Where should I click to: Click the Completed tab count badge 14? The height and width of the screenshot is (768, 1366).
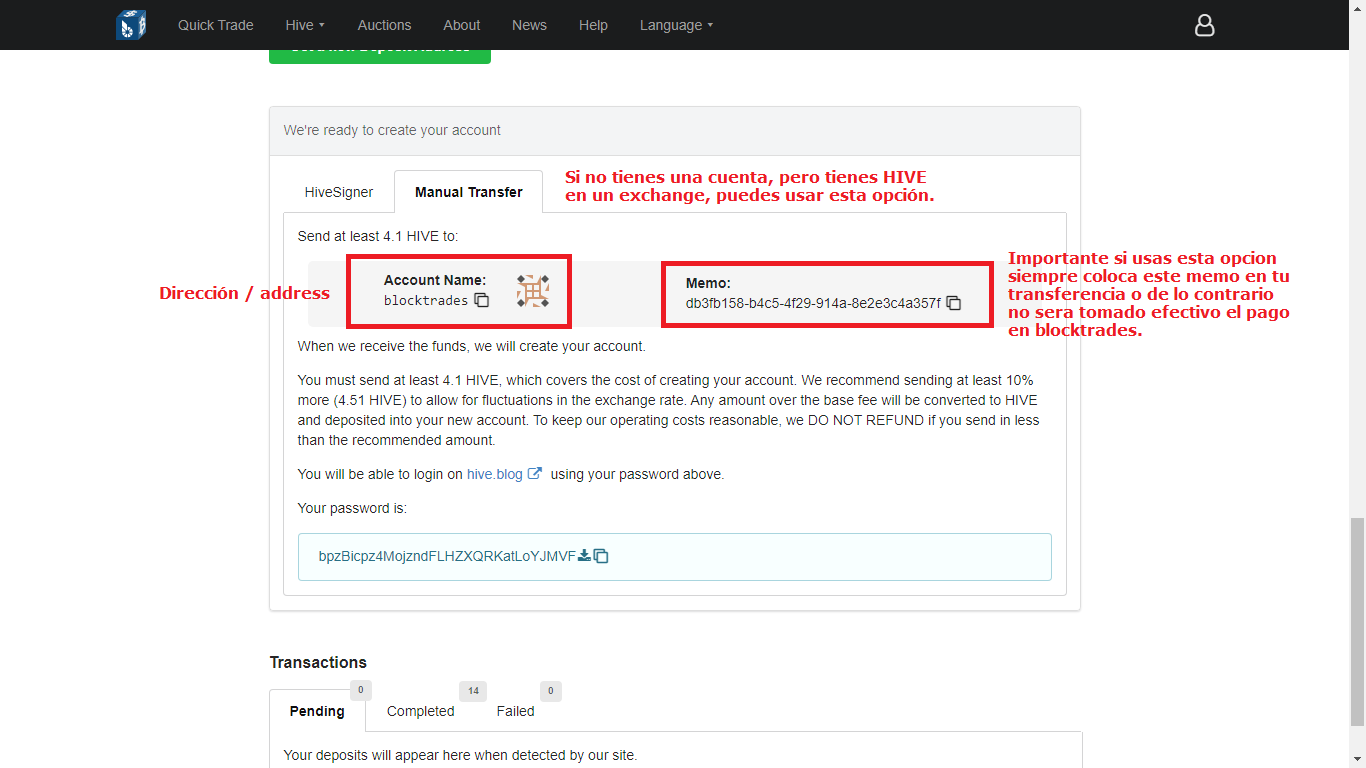[472, 691]
